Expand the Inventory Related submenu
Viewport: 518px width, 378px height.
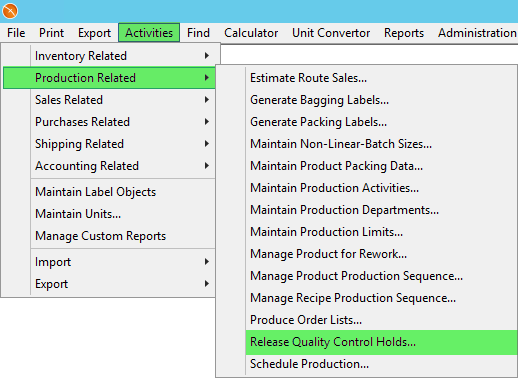coord(109,56)
